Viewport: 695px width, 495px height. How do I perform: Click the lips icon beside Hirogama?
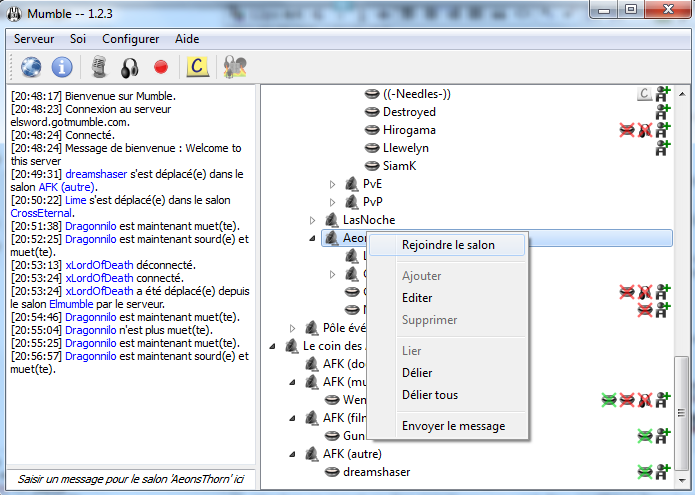click(372, 130)
